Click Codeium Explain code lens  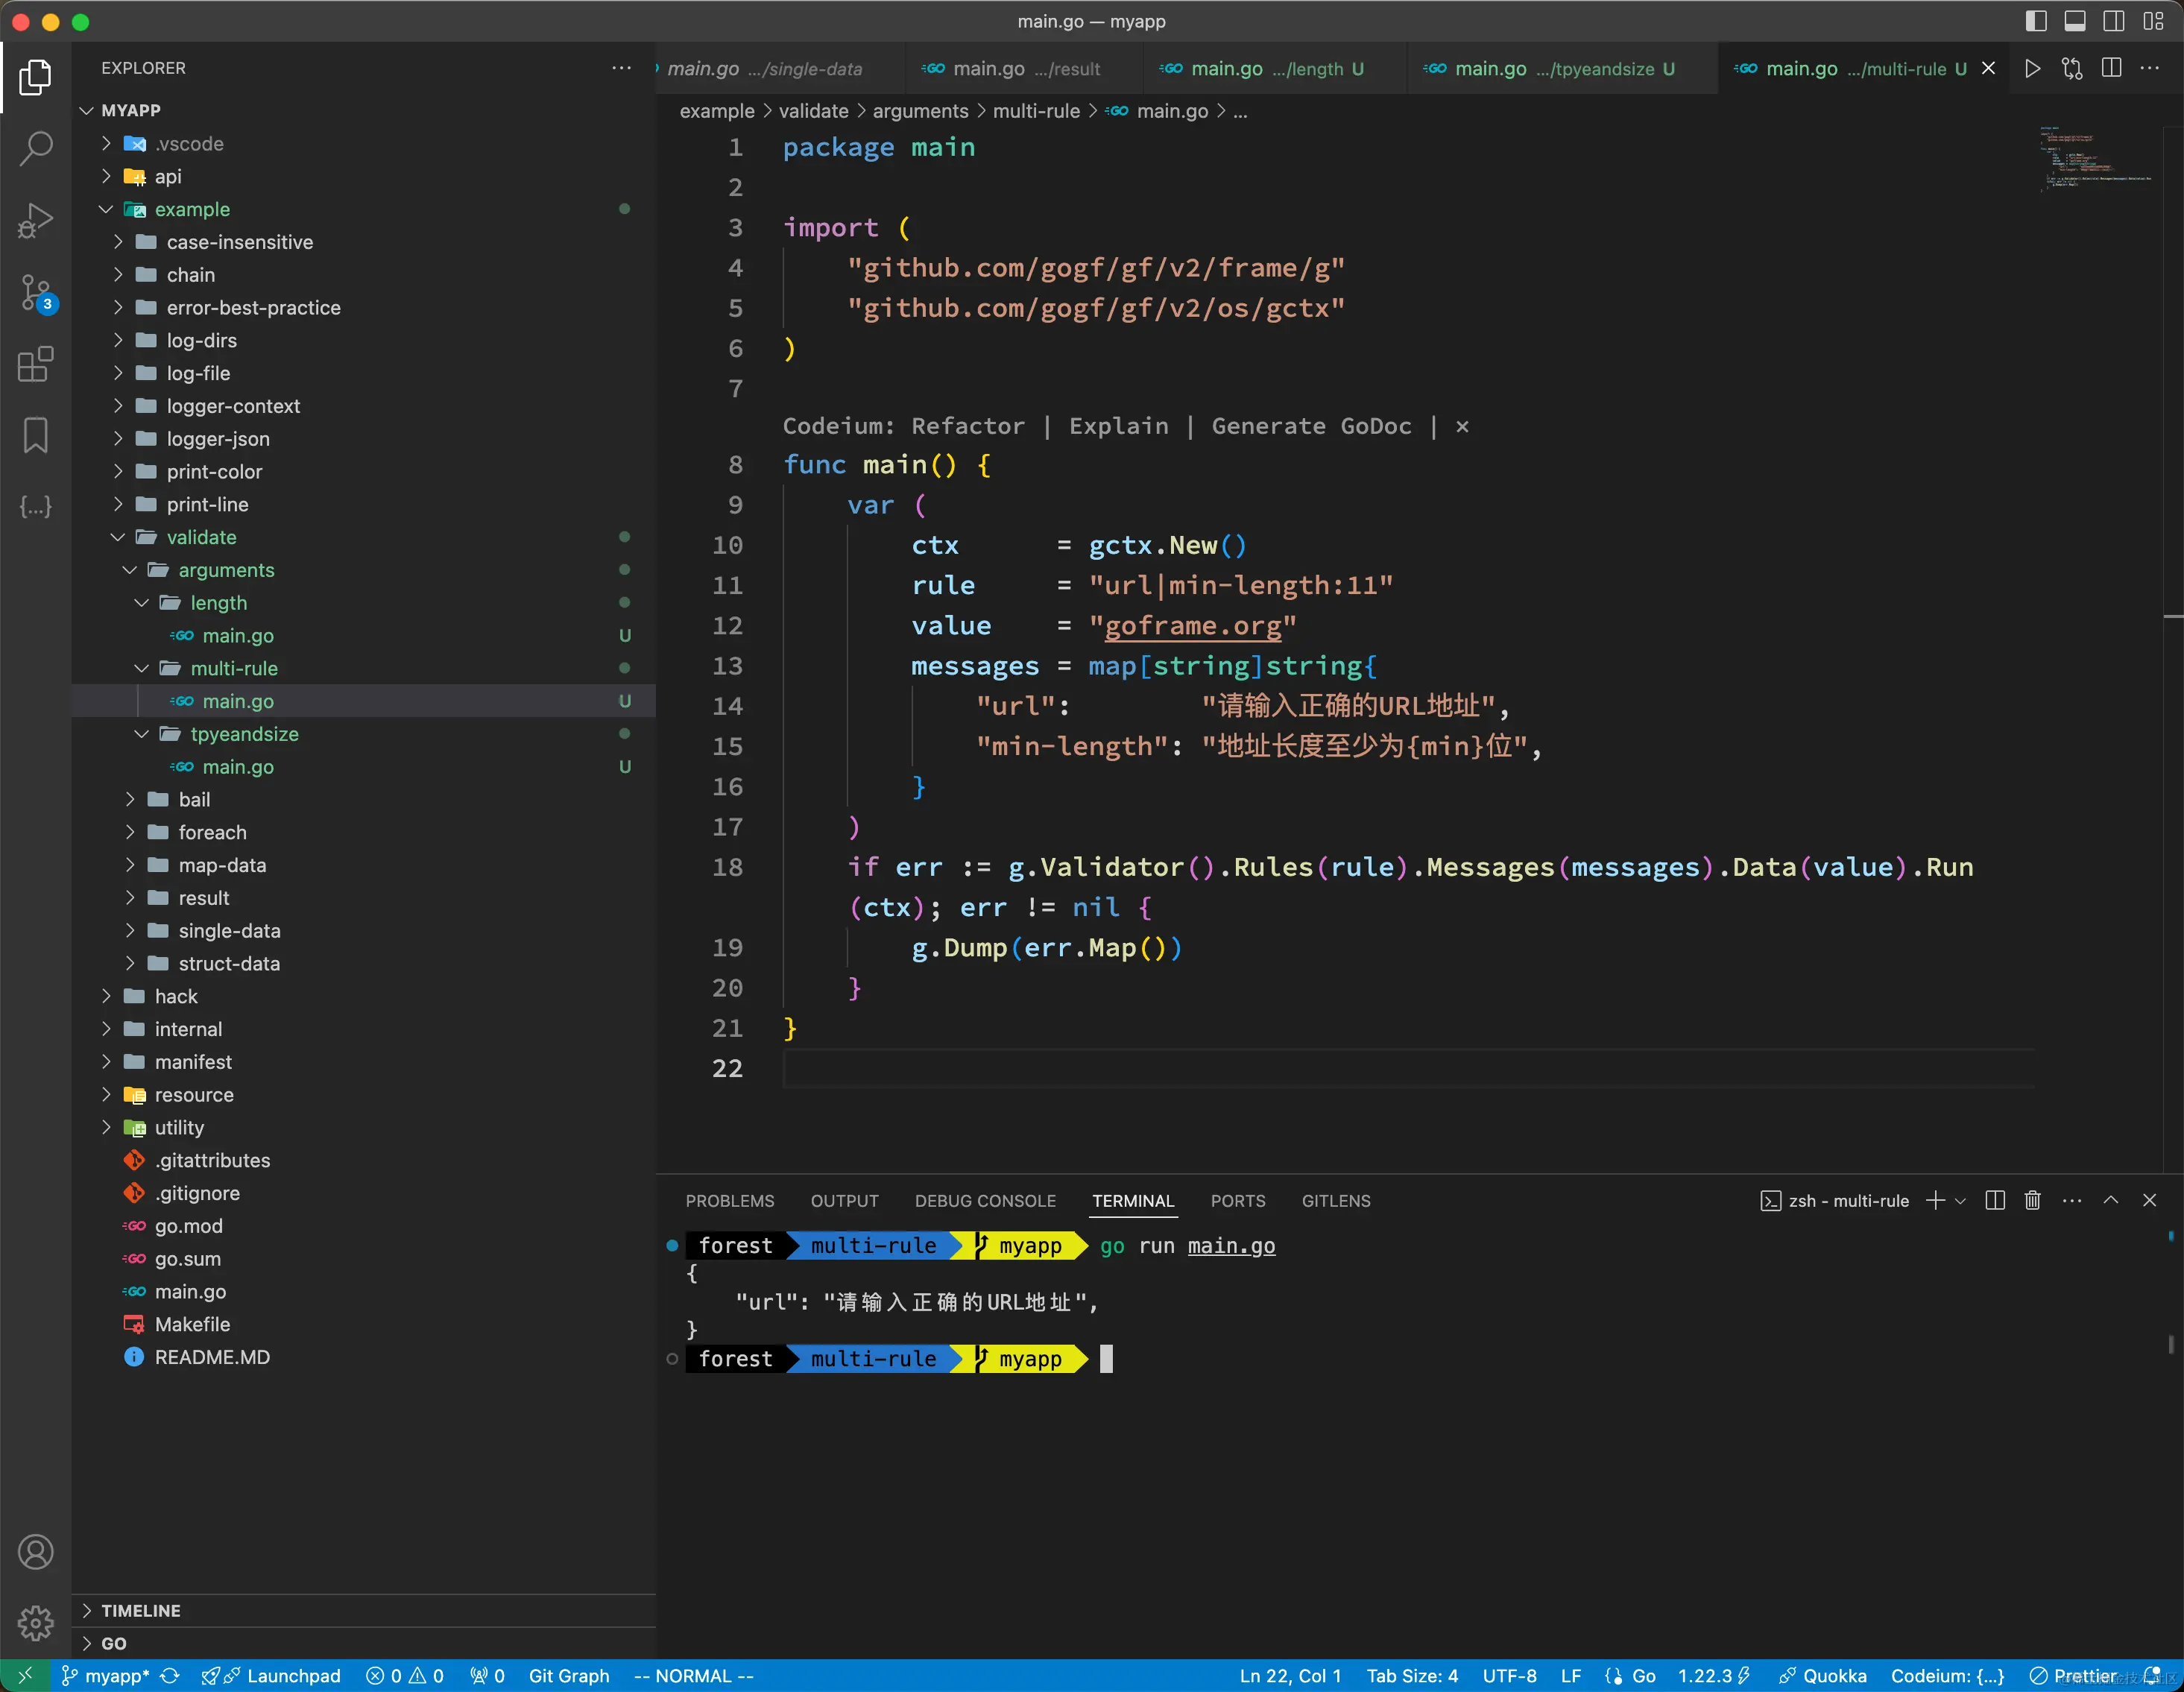point(1118,426)
